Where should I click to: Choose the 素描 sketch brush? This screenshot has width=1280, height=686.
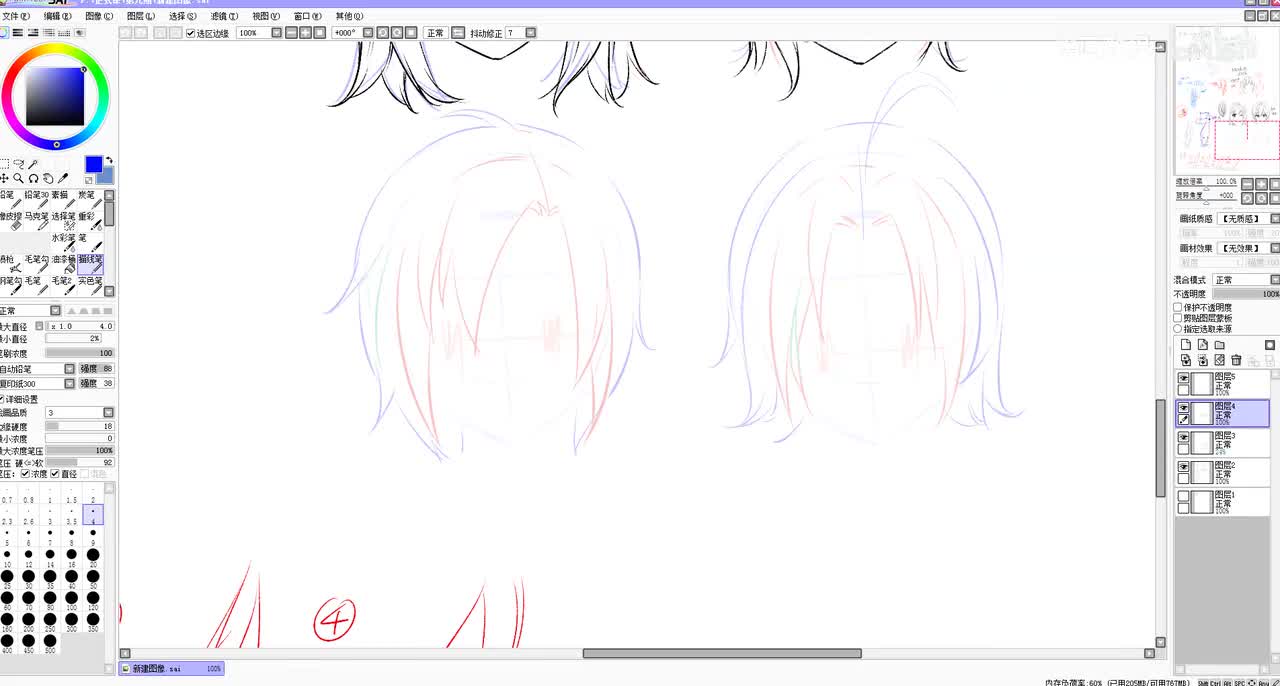[64, 200]
